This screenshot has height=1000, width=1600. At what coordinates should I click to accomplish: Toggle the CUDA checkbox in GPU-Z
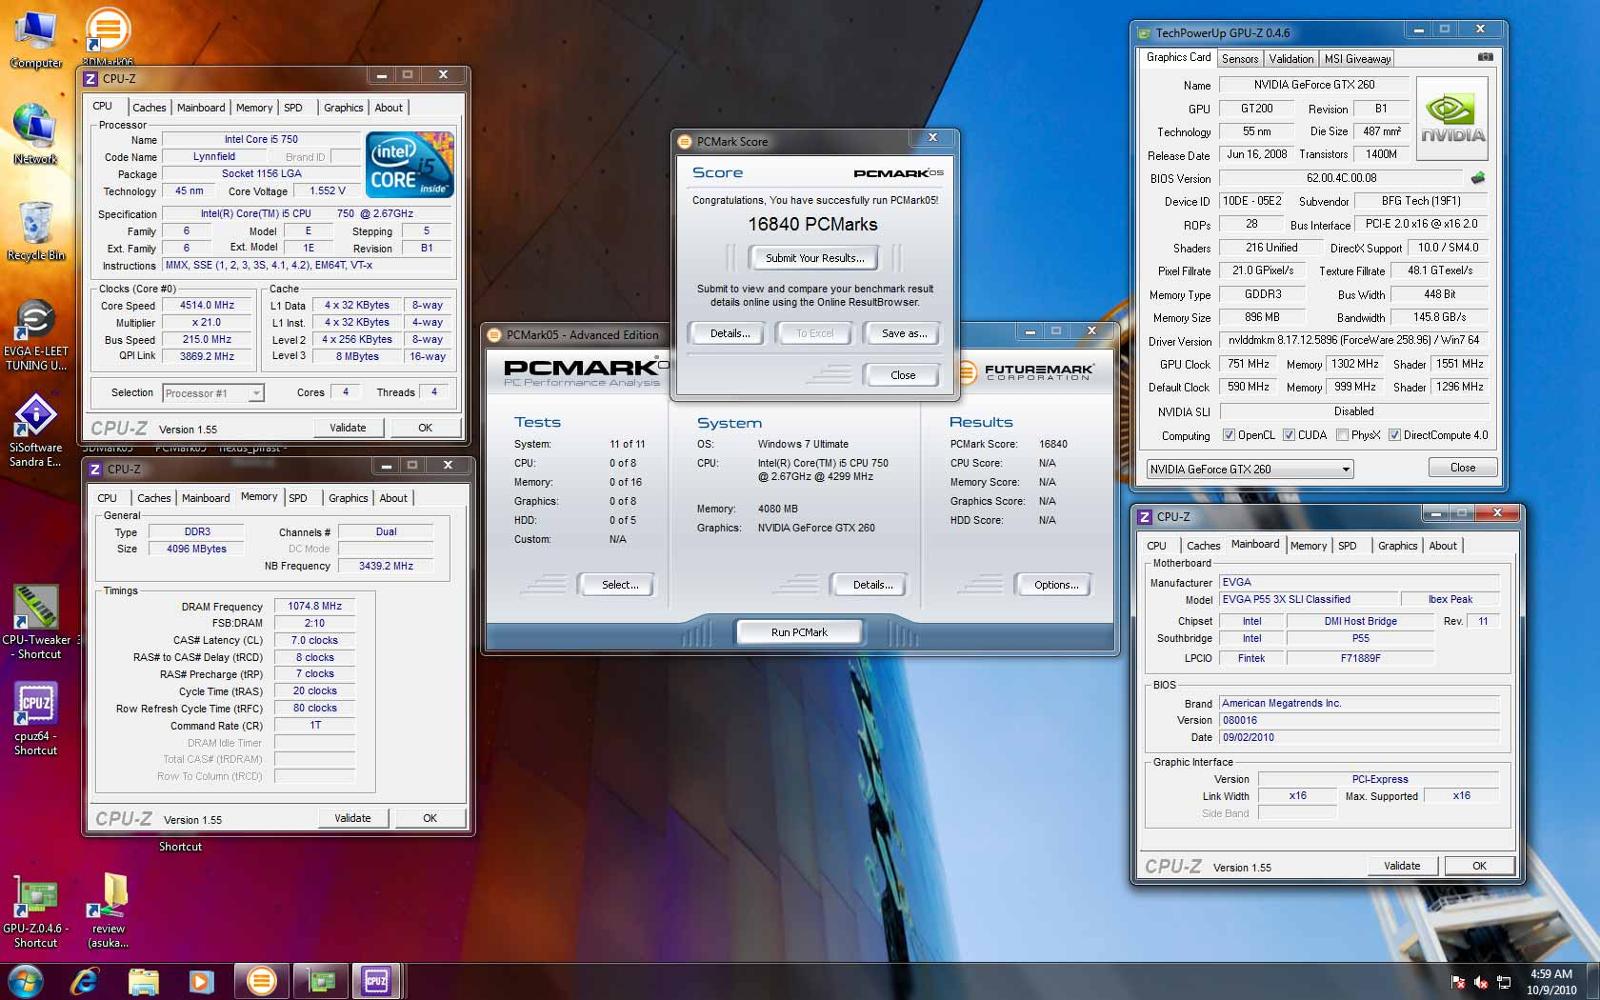coord(1289,435)
